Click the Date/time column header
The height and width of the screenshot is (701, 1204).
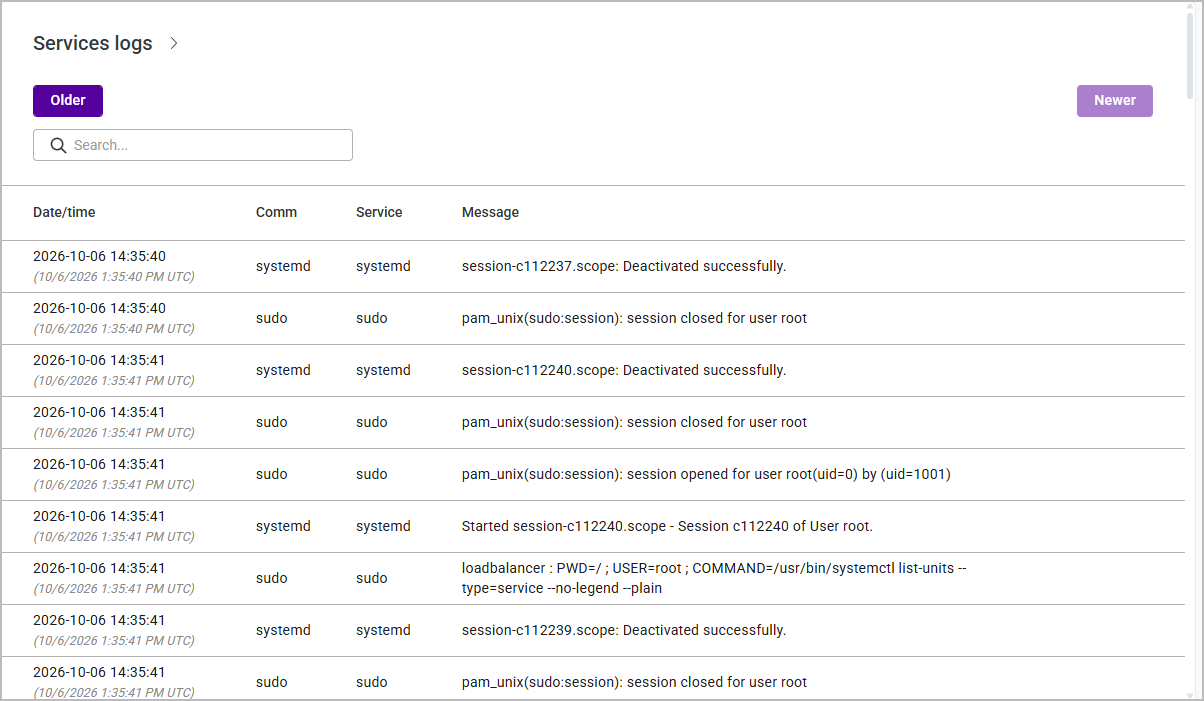64,212
